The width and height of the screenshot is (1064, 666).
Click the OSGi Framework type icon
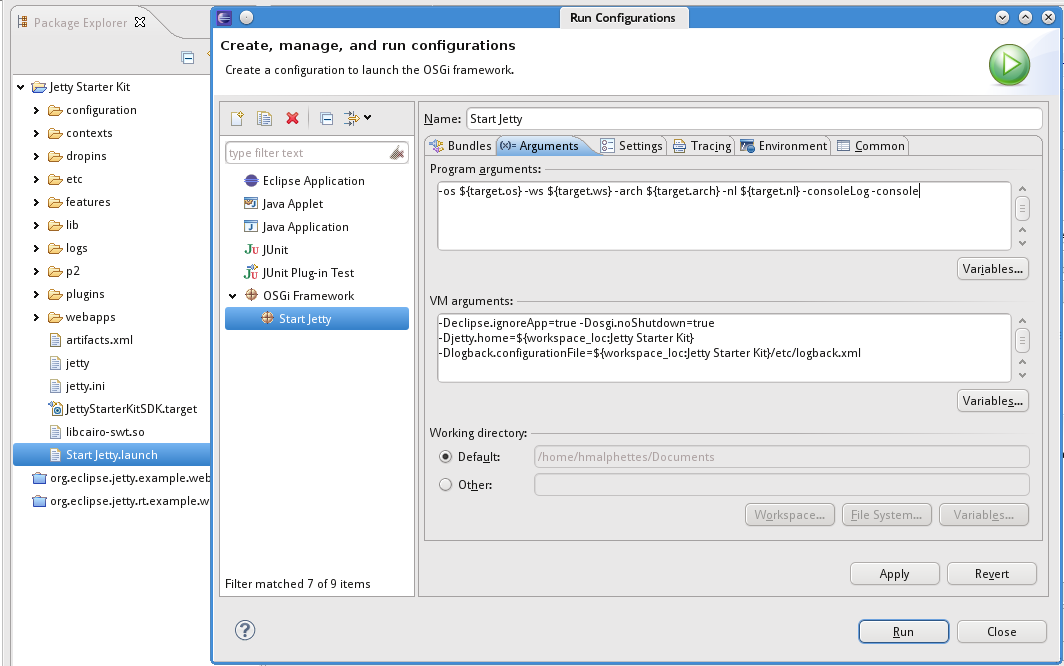[251, 295]
